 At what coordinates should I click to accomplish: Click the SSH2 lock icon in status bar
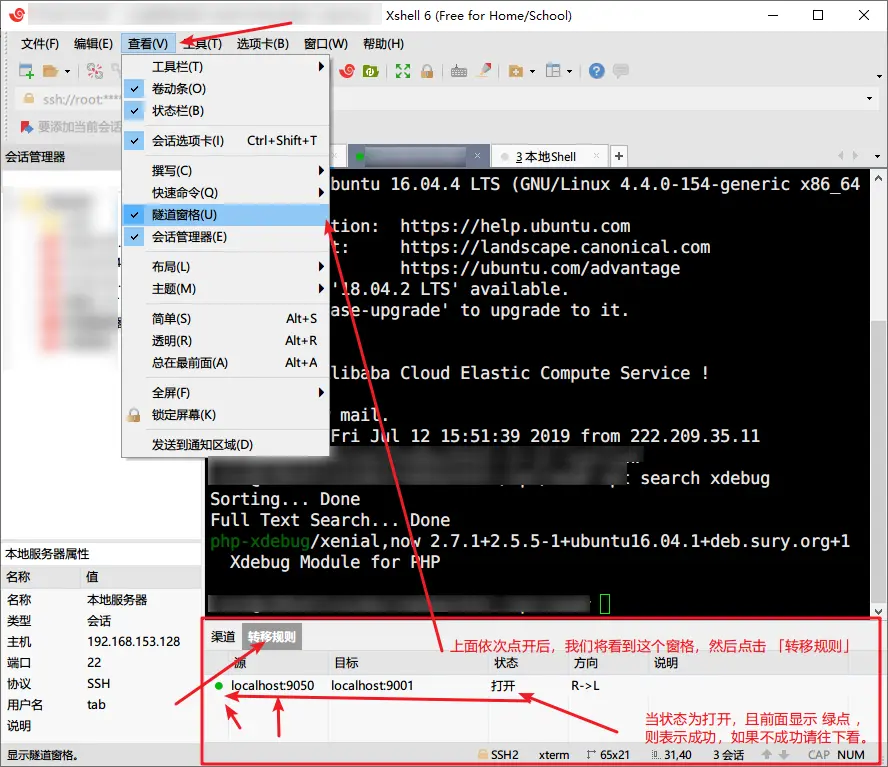[483, 755]
